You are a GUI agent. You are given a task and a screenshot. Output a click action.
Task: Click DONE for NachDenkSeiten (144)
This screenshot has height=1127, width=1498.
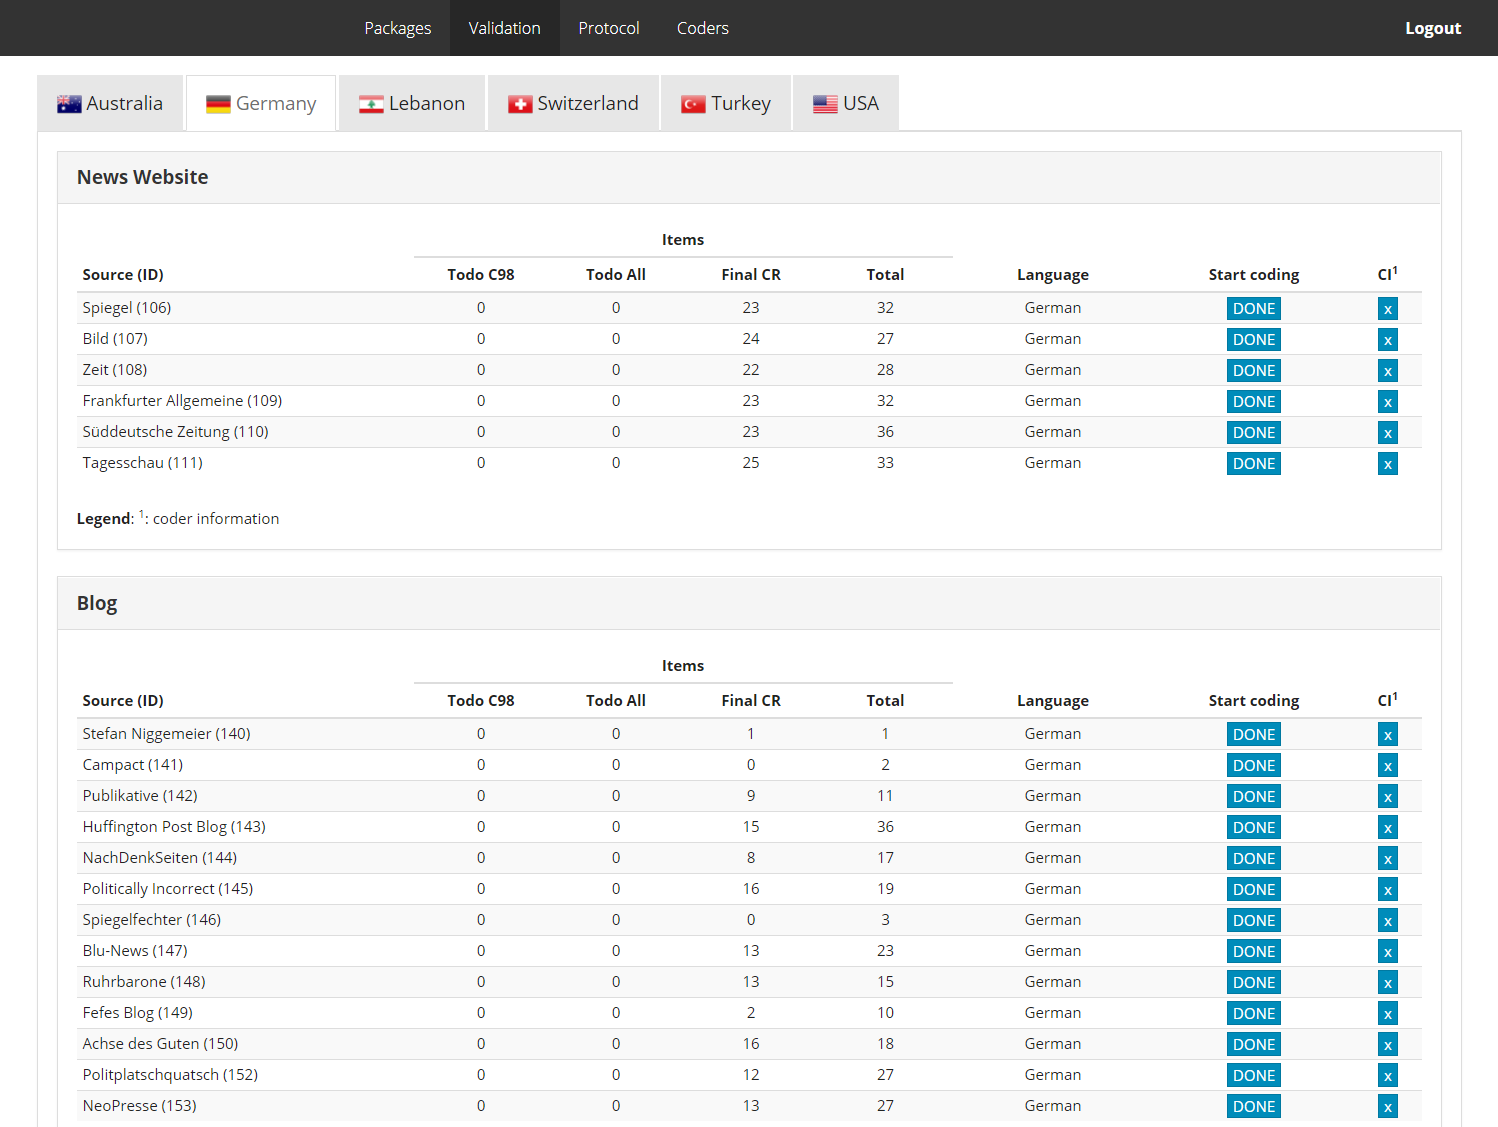(x=1254, y=859)
